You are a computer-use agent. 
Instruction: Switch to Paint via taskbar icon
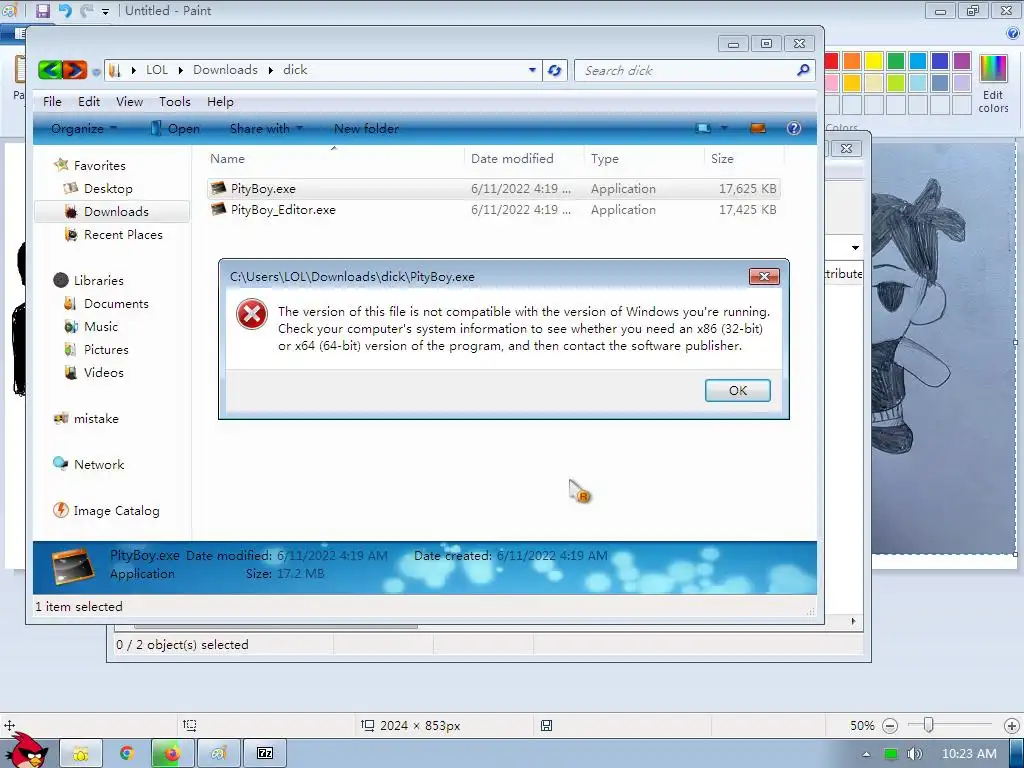[x=219, y=754]
